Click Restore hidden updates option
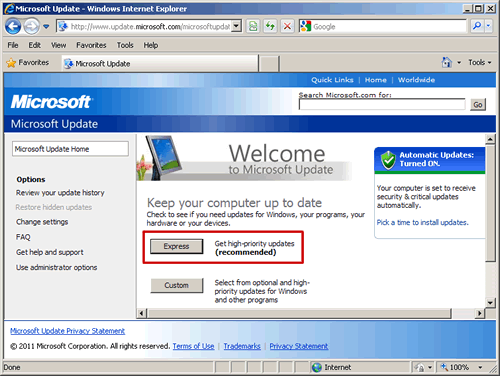This screenshot has width=500, height=376. (54, 207)
